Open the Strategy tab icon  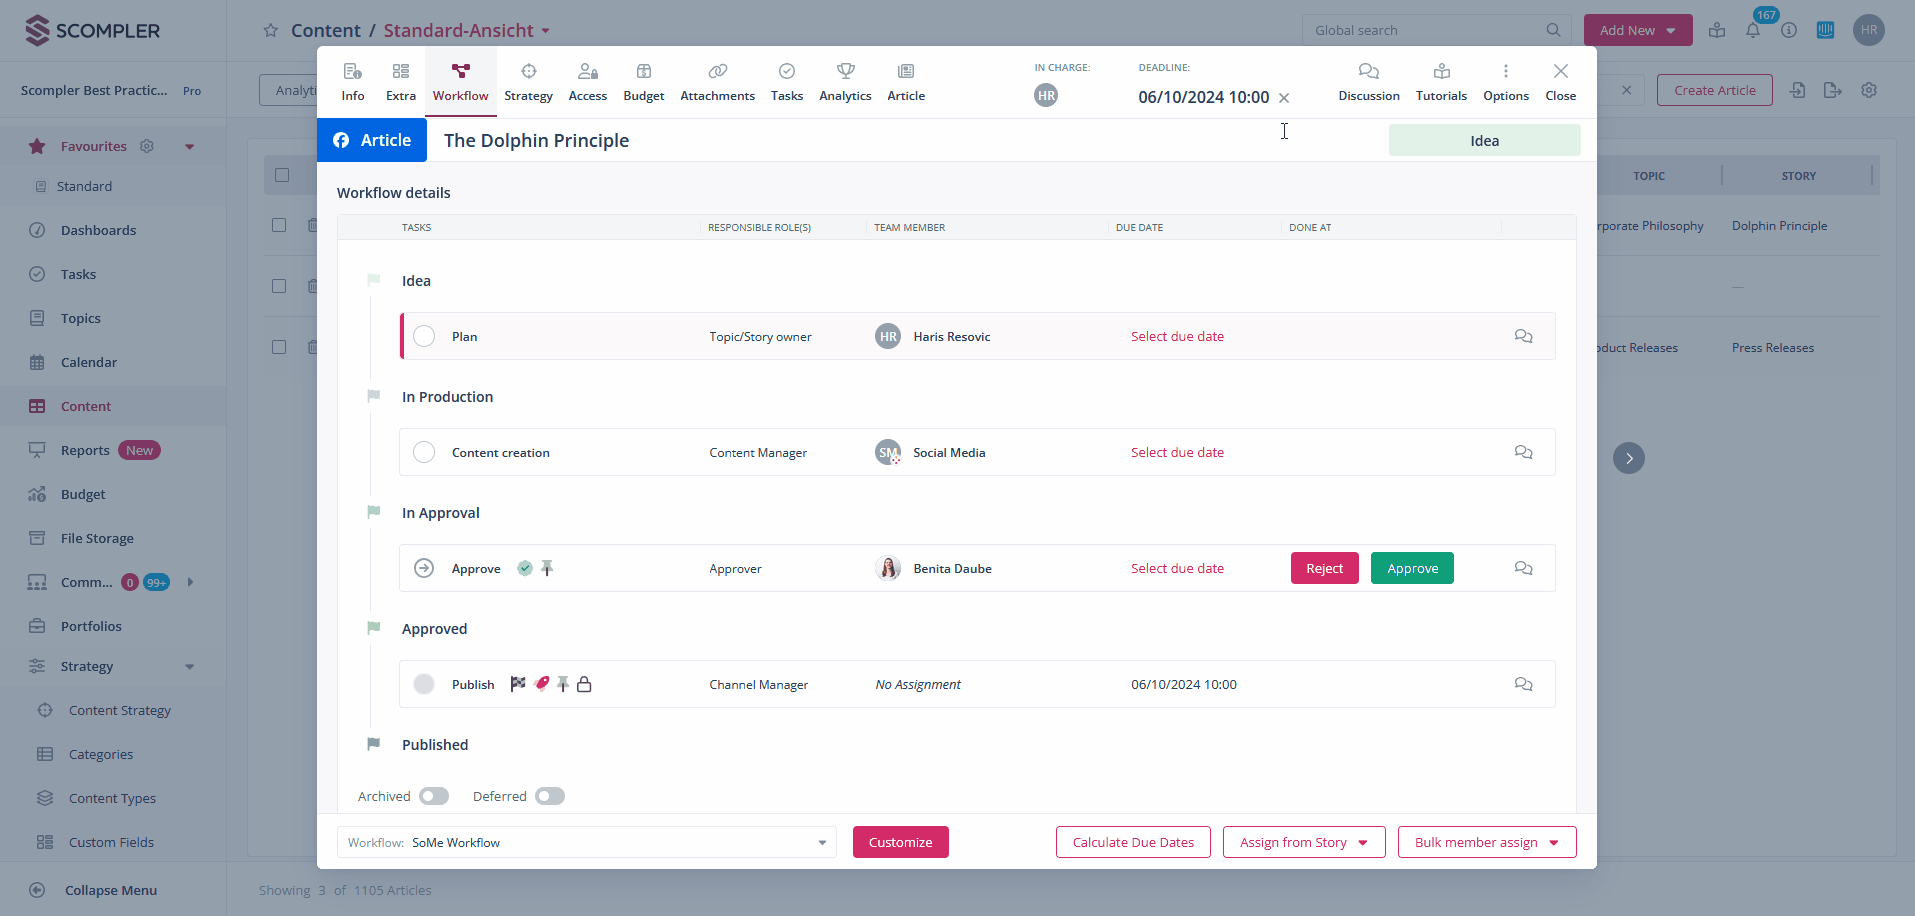pos(528,72)
